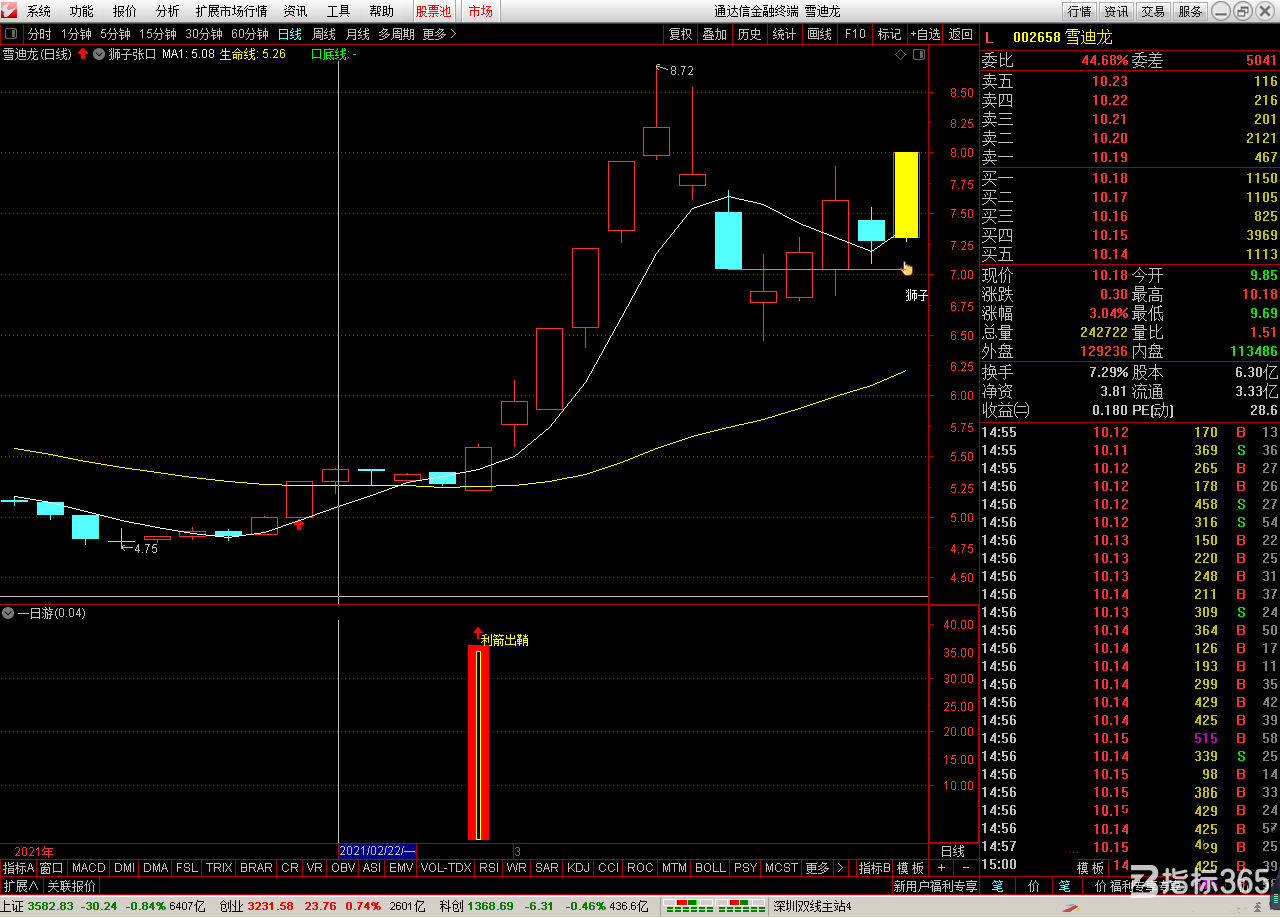1280x918 pixels.
Task: Expand 更多 indicators in bottom tab row
Action: pos(817,868)
